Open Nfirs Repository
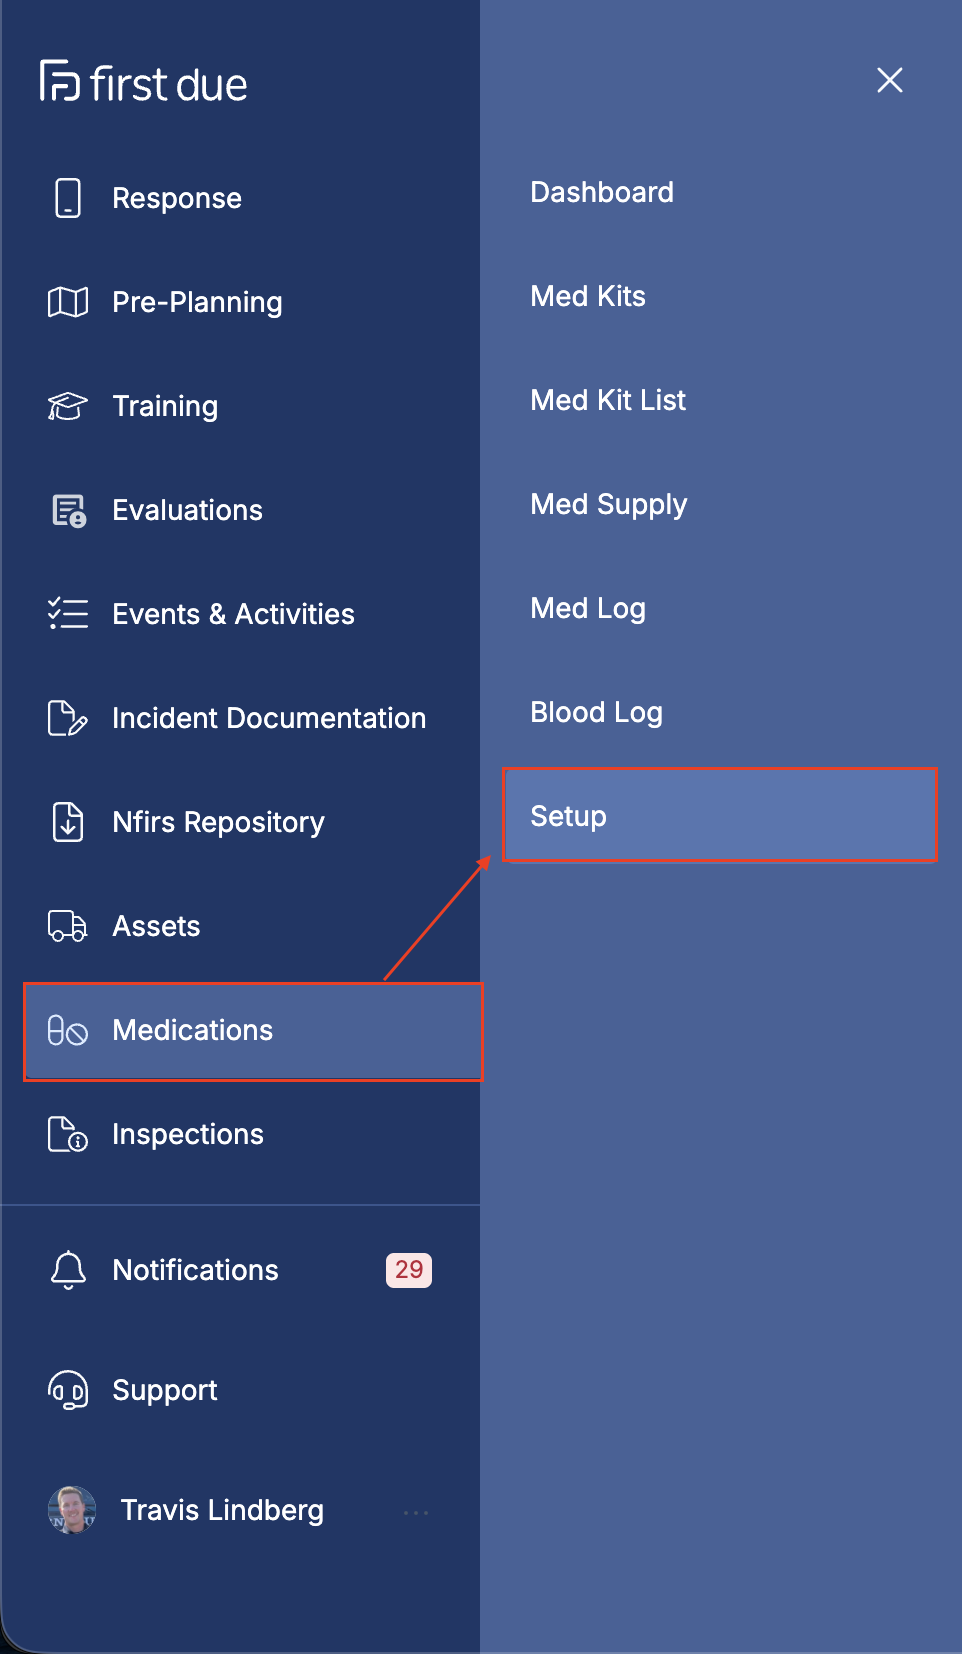 point(218,822)
